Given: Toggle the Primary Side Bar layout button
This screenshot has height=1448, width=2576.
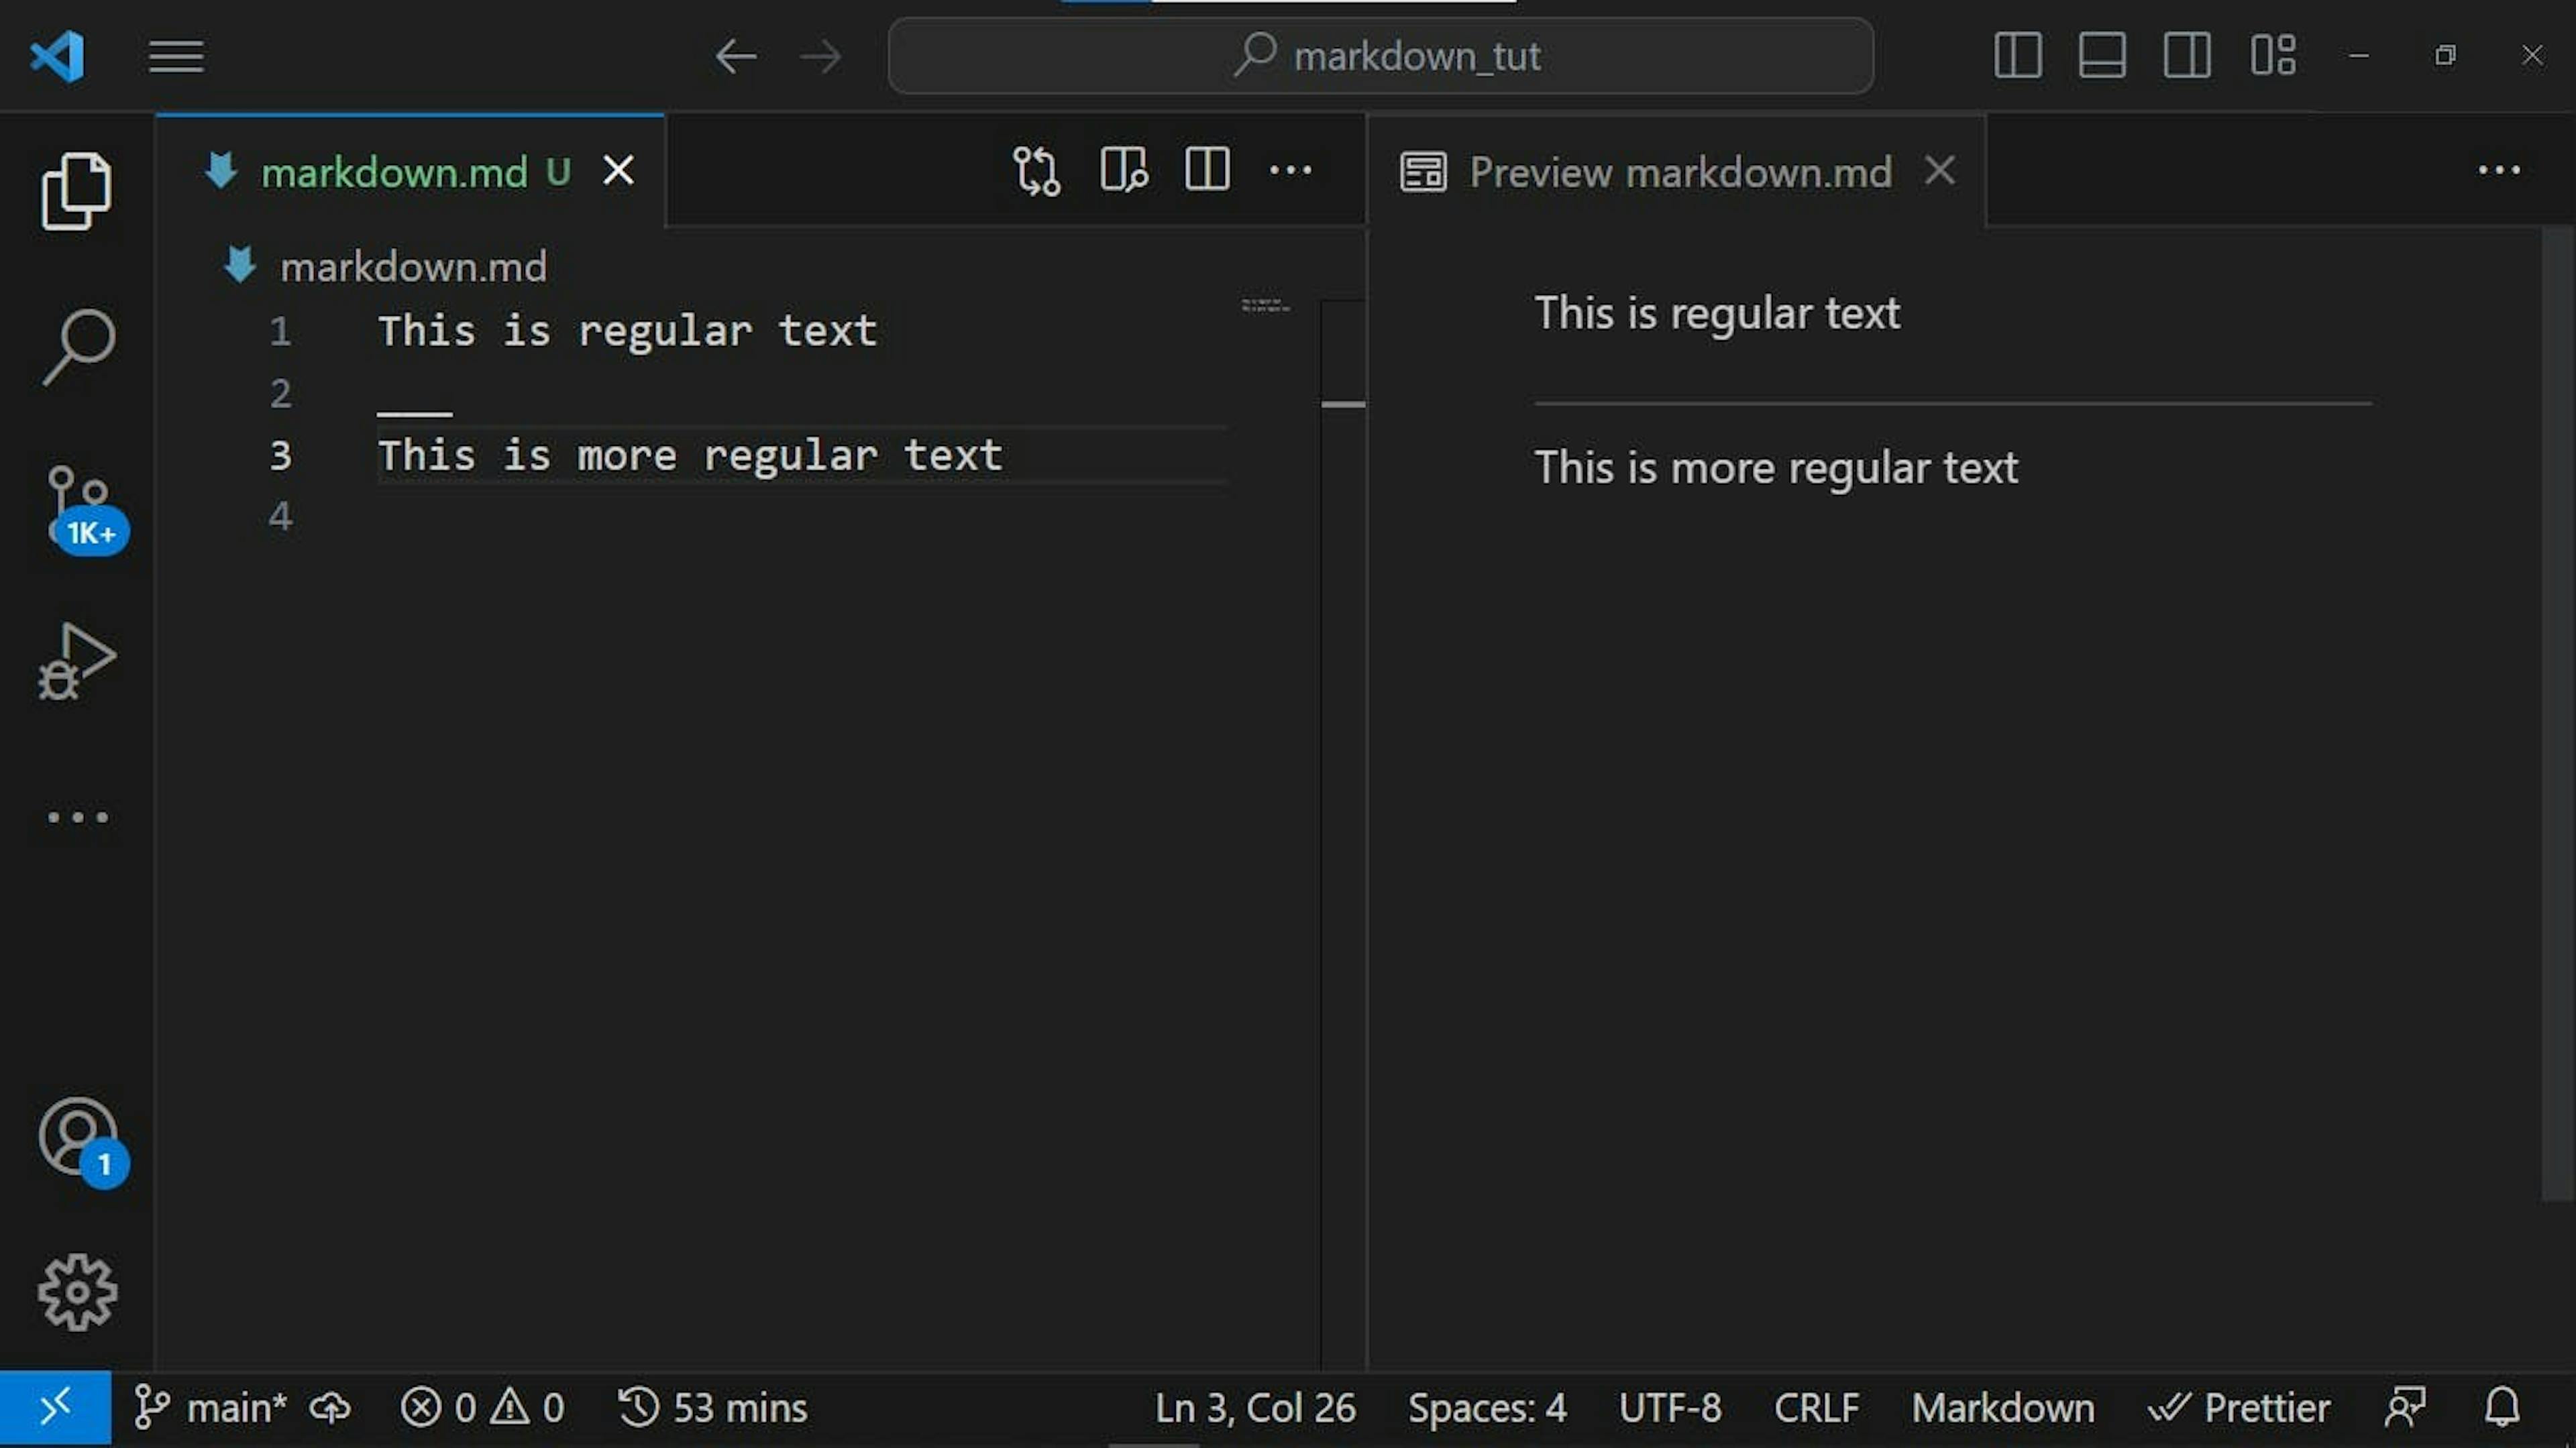Looking at the screenshot, I should (2017, 56).
